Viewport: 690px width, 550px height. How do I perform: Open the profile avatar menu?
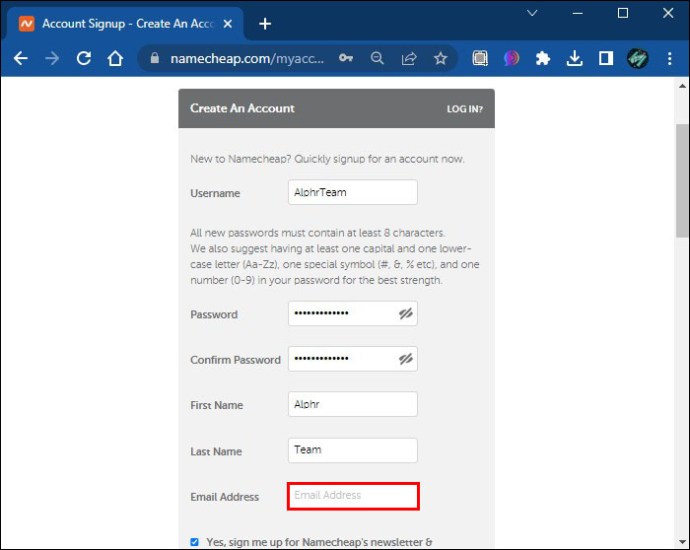click(638, 58)
